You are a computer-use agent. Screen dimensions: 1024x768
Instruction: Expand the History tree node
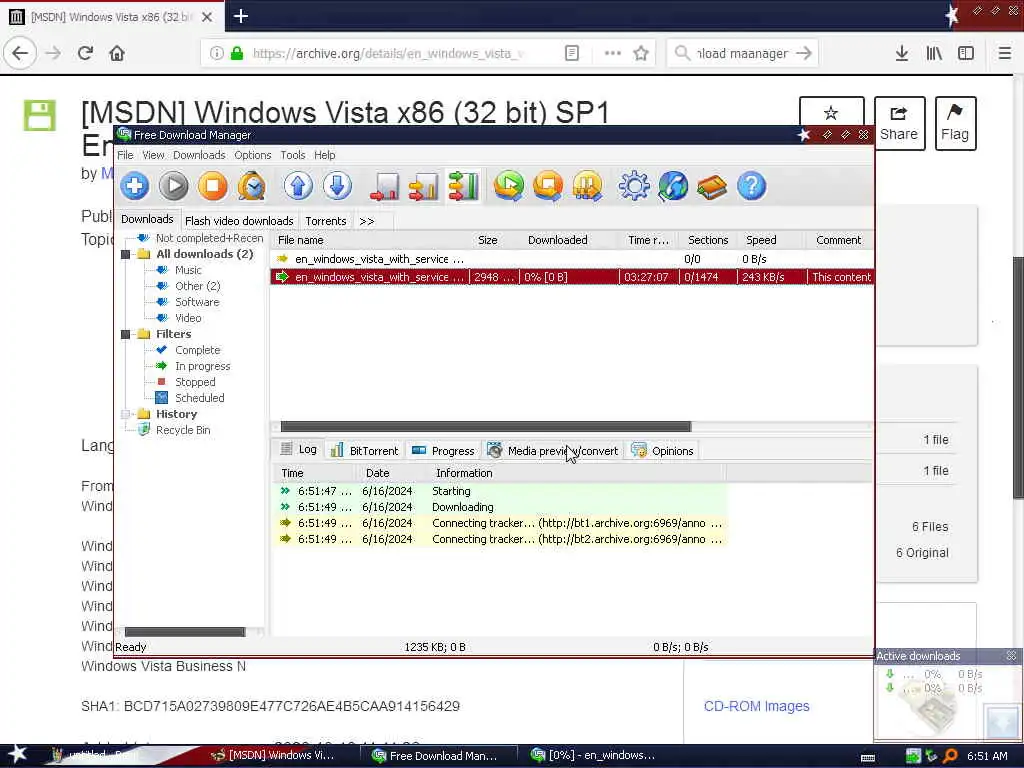(125, 414)
